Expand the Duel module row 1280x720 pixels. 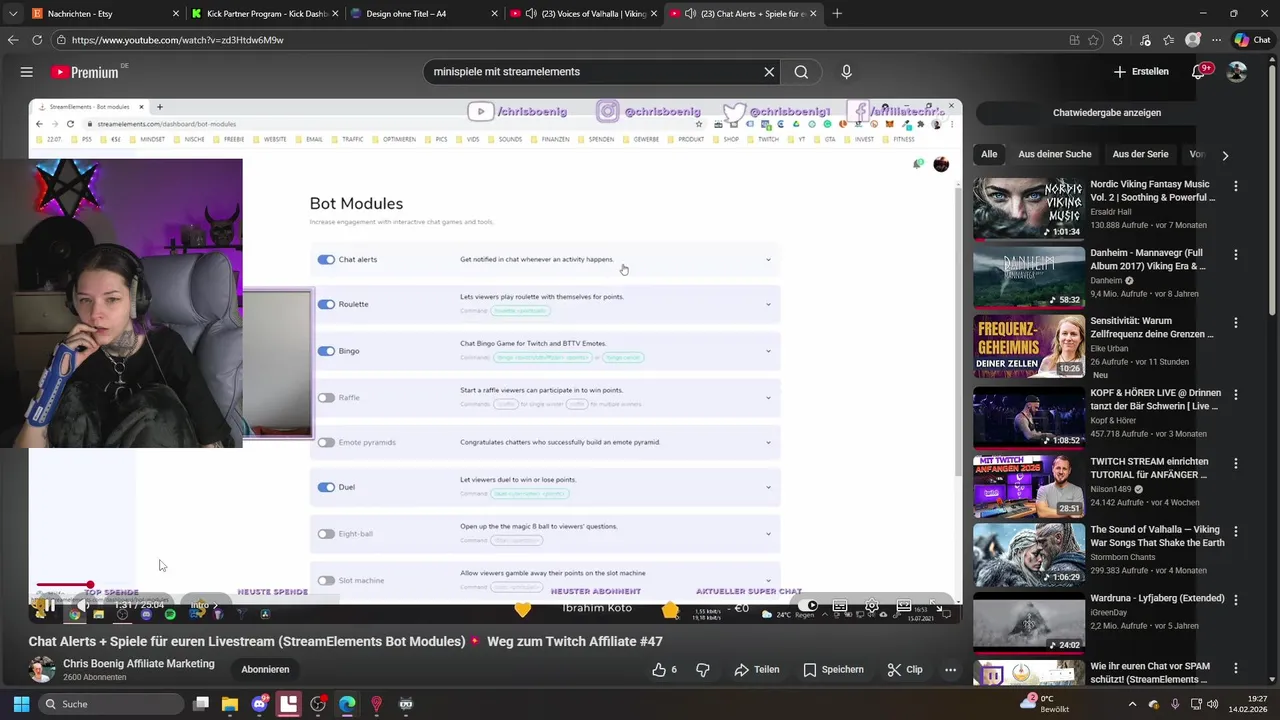click(768, 487)
